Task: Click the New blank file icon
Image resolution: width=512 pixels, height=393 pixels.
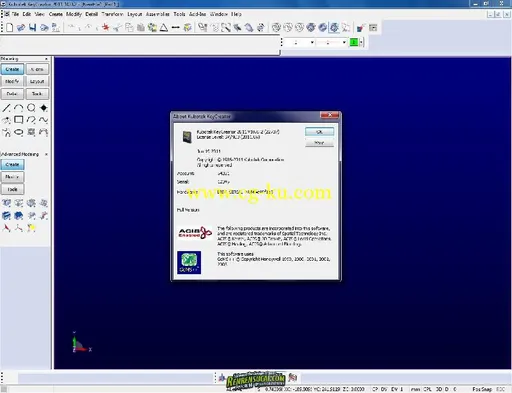Action: coord(10,28)
